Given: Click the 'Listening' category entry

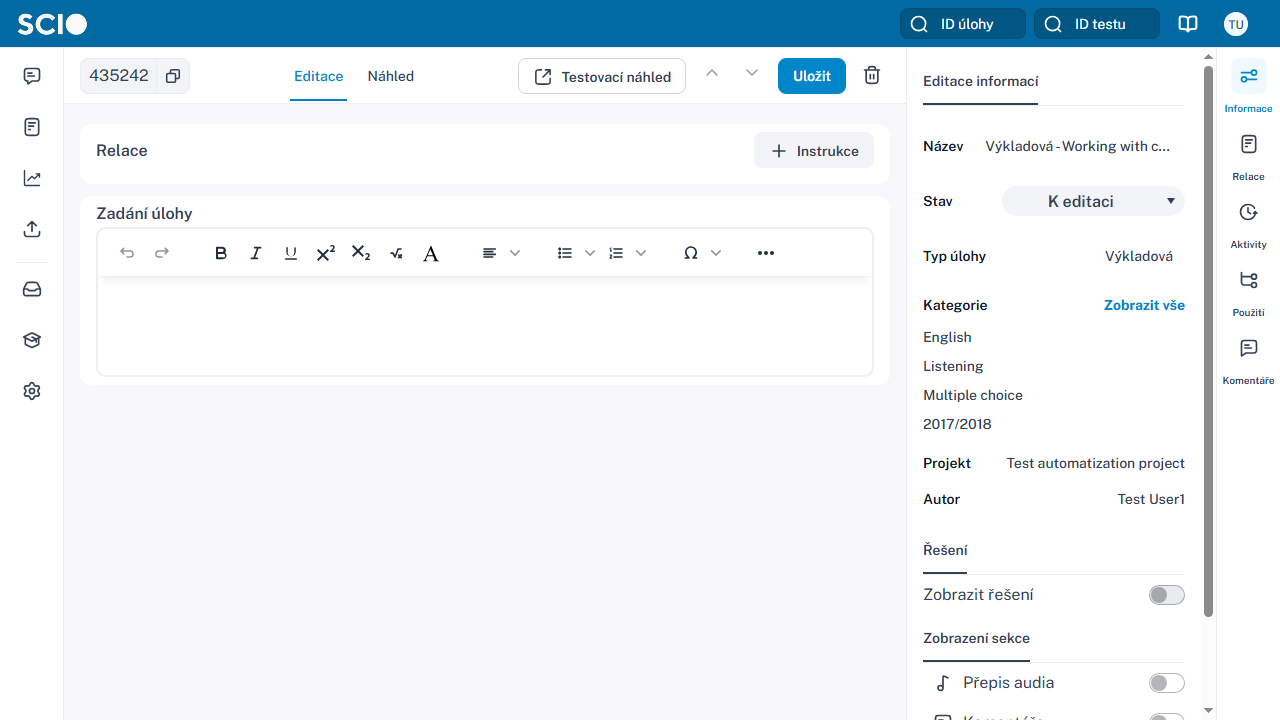Looking at the screenshot, I should [x=953, y=366].
